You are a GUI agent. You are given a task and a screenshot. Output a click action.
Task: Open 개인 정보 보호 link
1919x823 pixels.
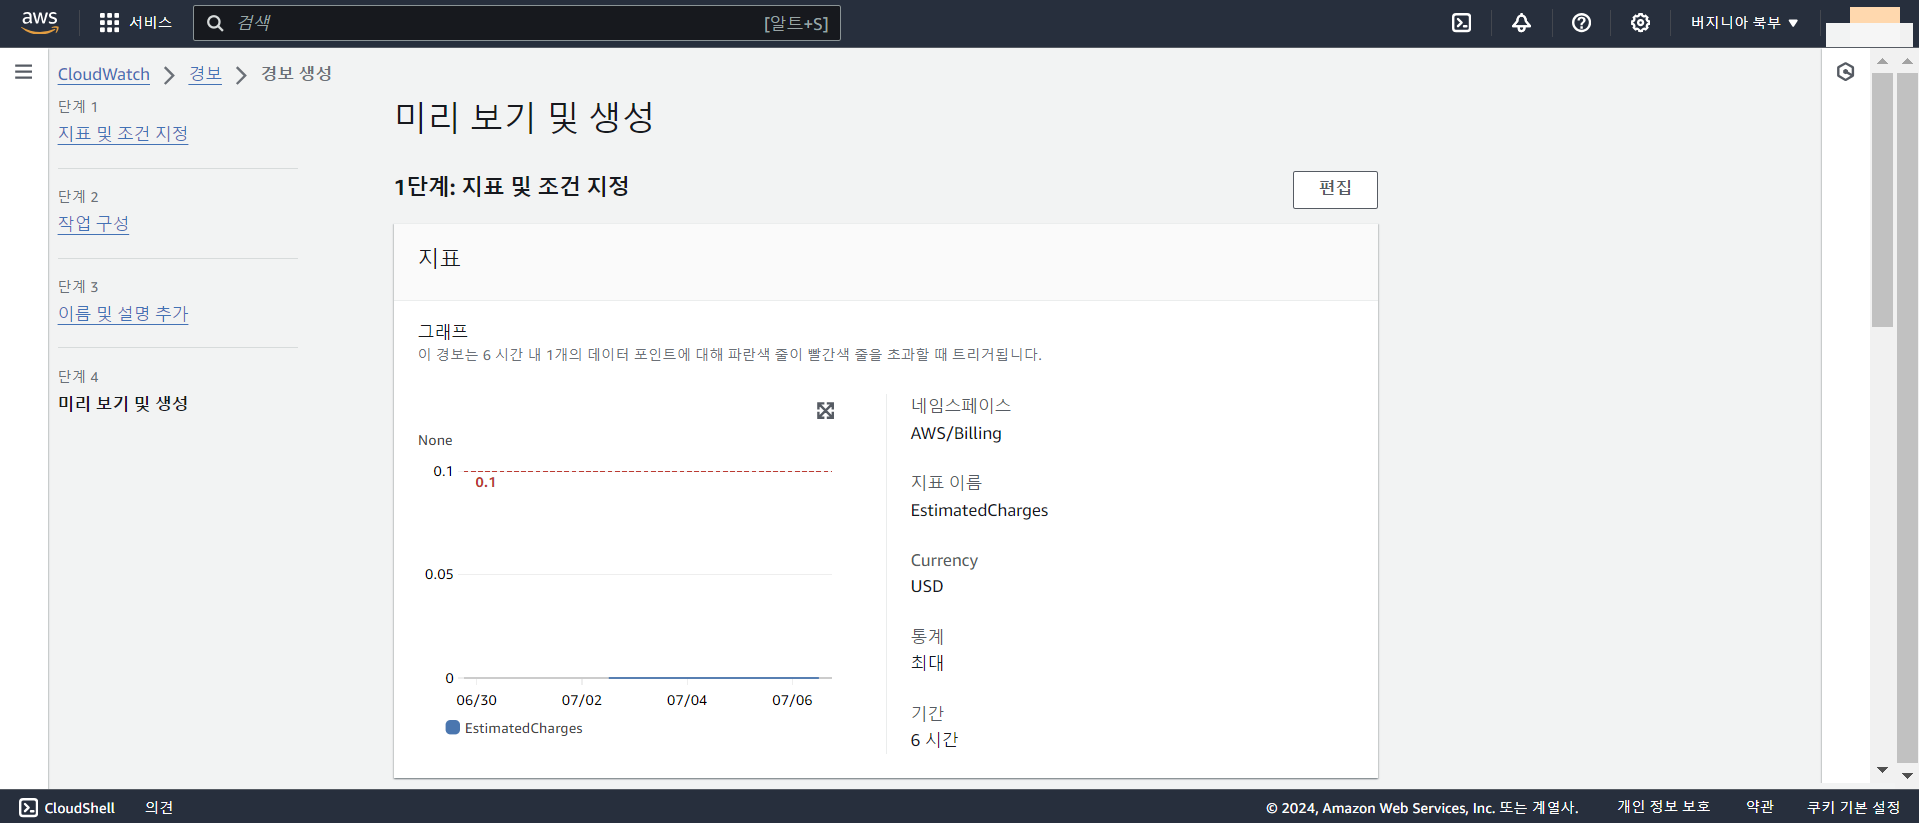(x=1663, y=807)
